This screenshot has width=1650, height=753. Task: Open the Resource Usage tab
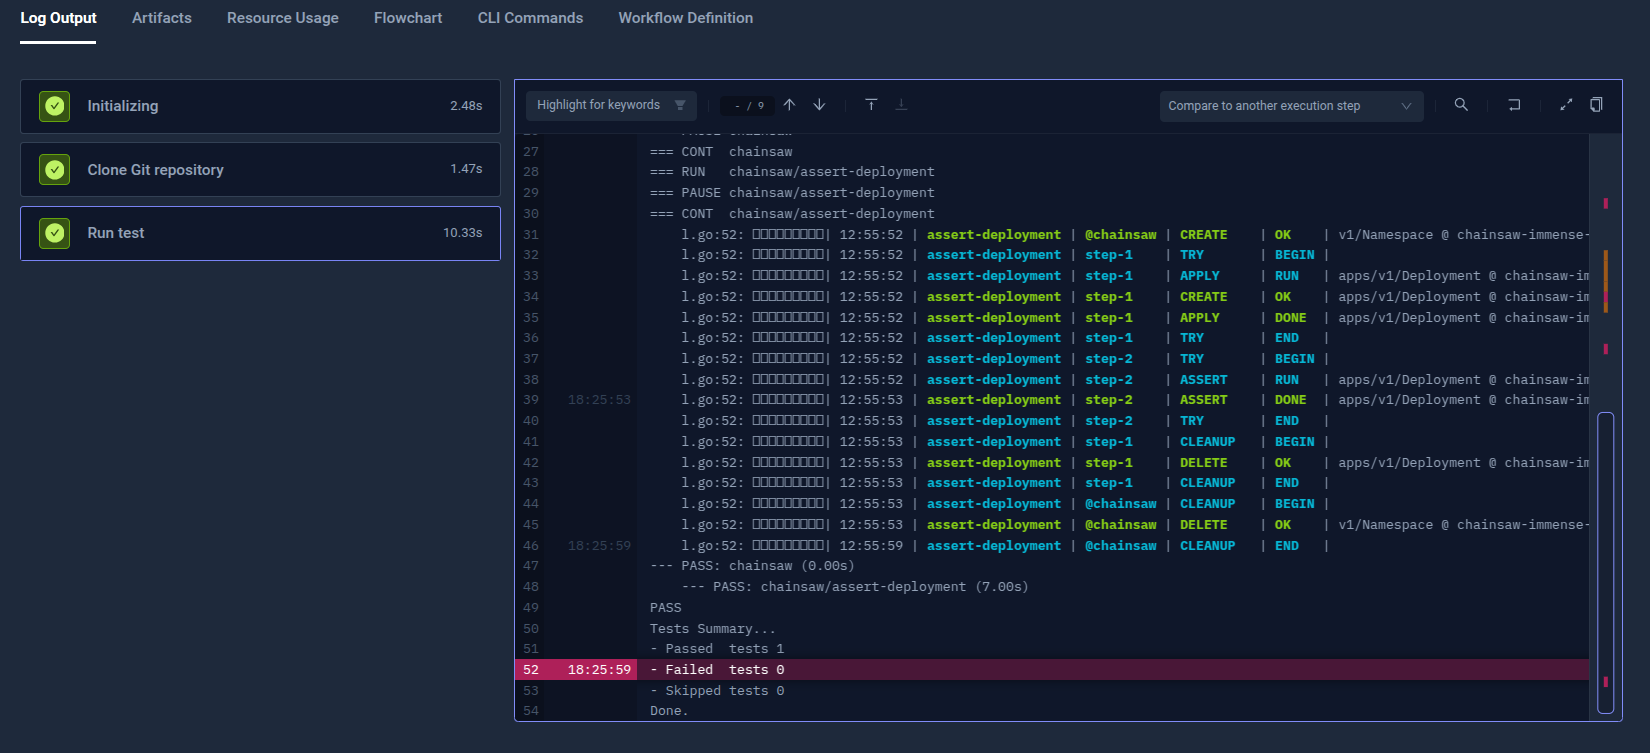pyautogui.click(x=283, y=18)
